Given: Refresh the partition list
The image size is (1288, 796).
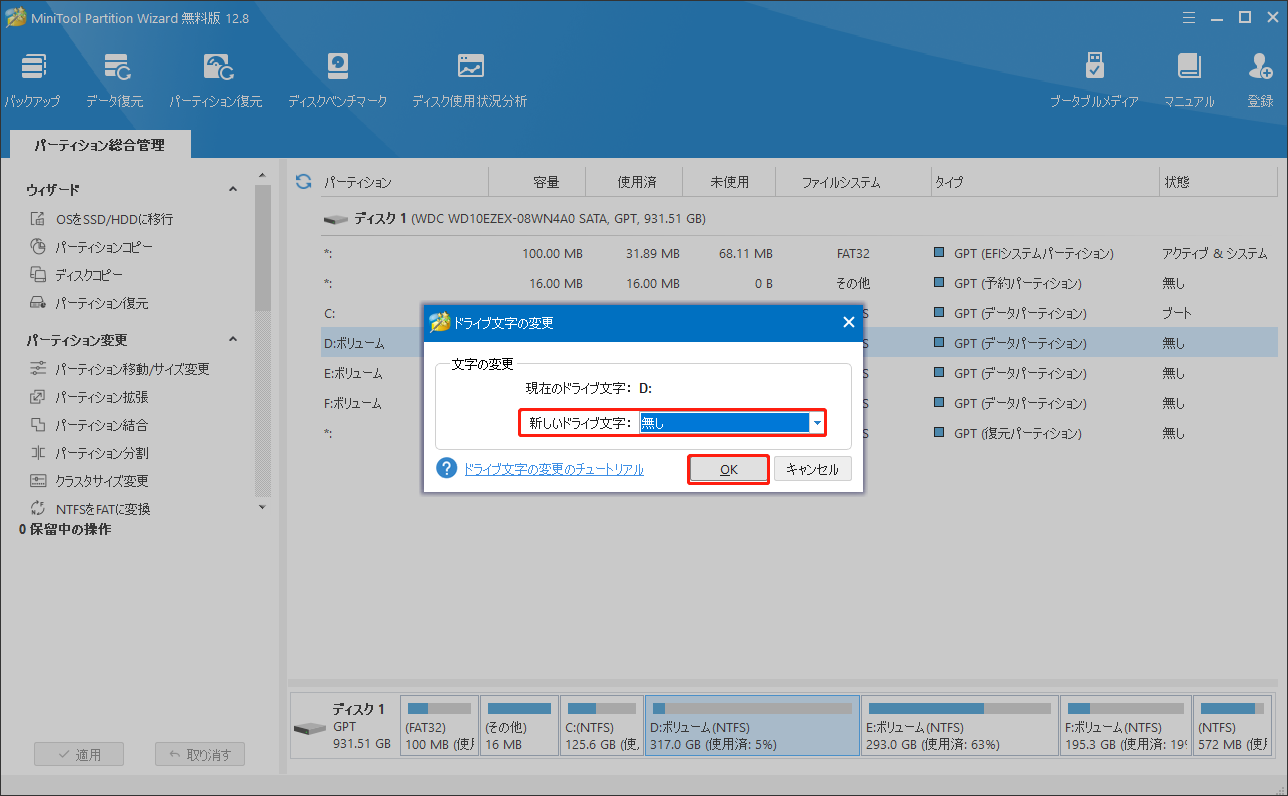Looking at the screenshot, I should pyautogui.click(x=304, y=182).
